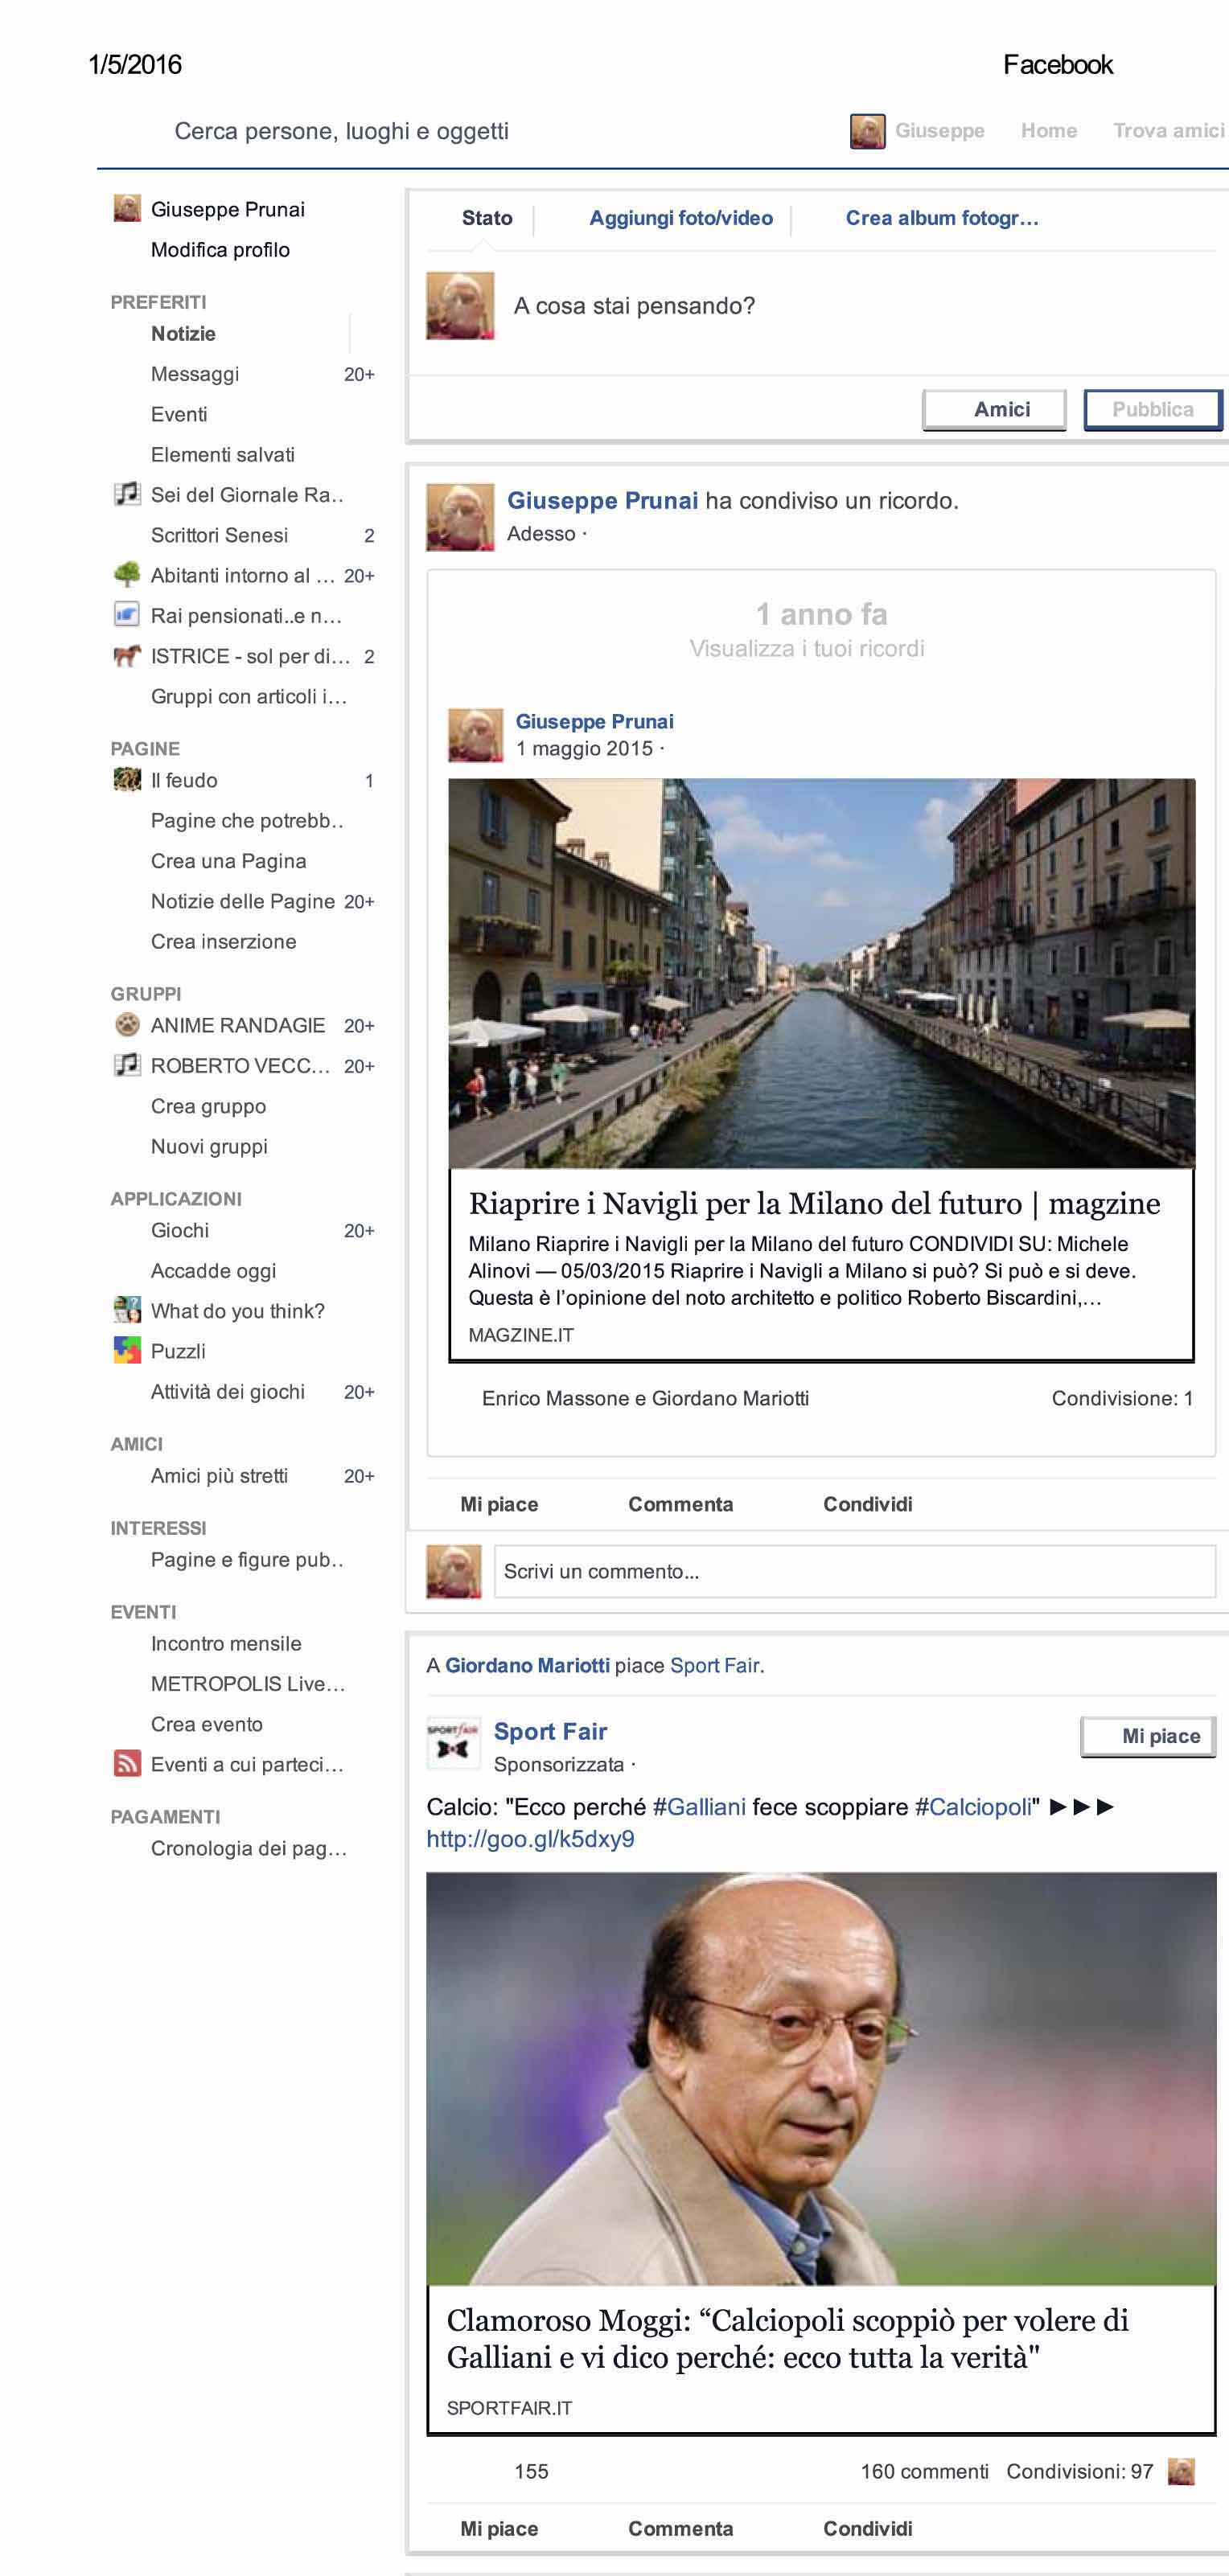Open Notizie delle Pagine
This screenshot has width=1229, height=2576.
(x=243, y=901)
